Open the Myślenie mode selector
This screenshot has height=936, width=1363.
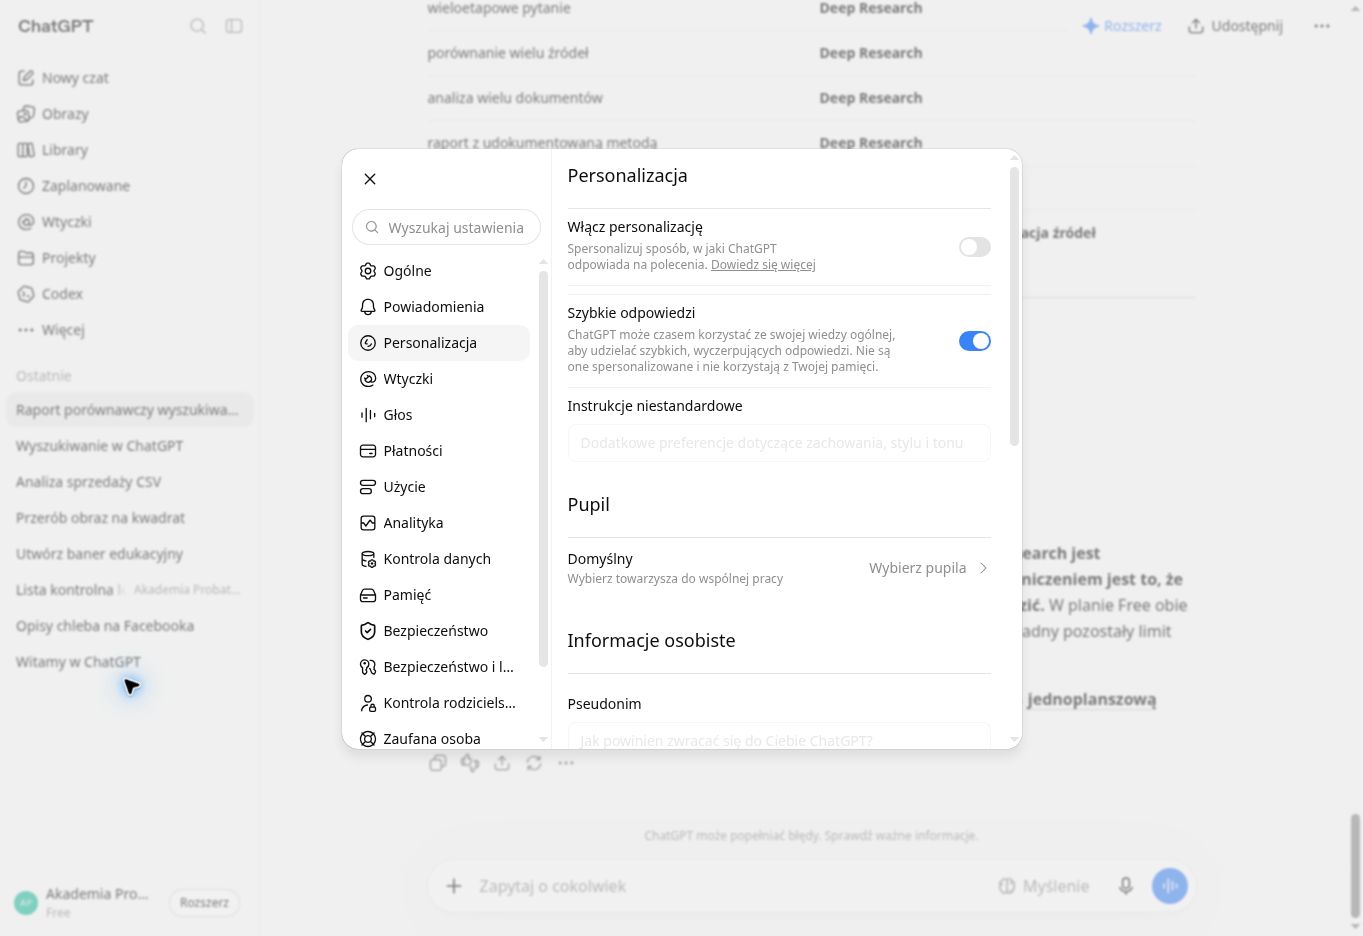[x=1044, y=886]
